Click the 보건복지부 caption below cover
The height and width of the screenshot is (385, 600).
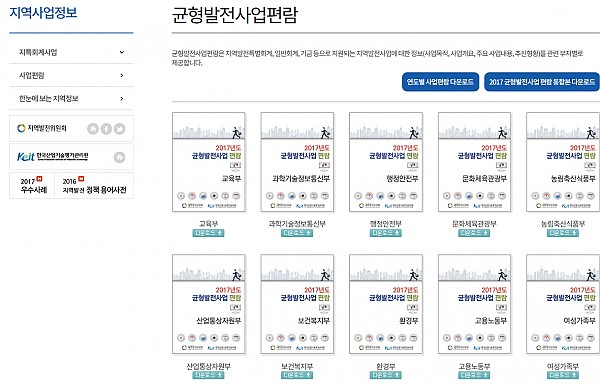(x=297, y=366)
